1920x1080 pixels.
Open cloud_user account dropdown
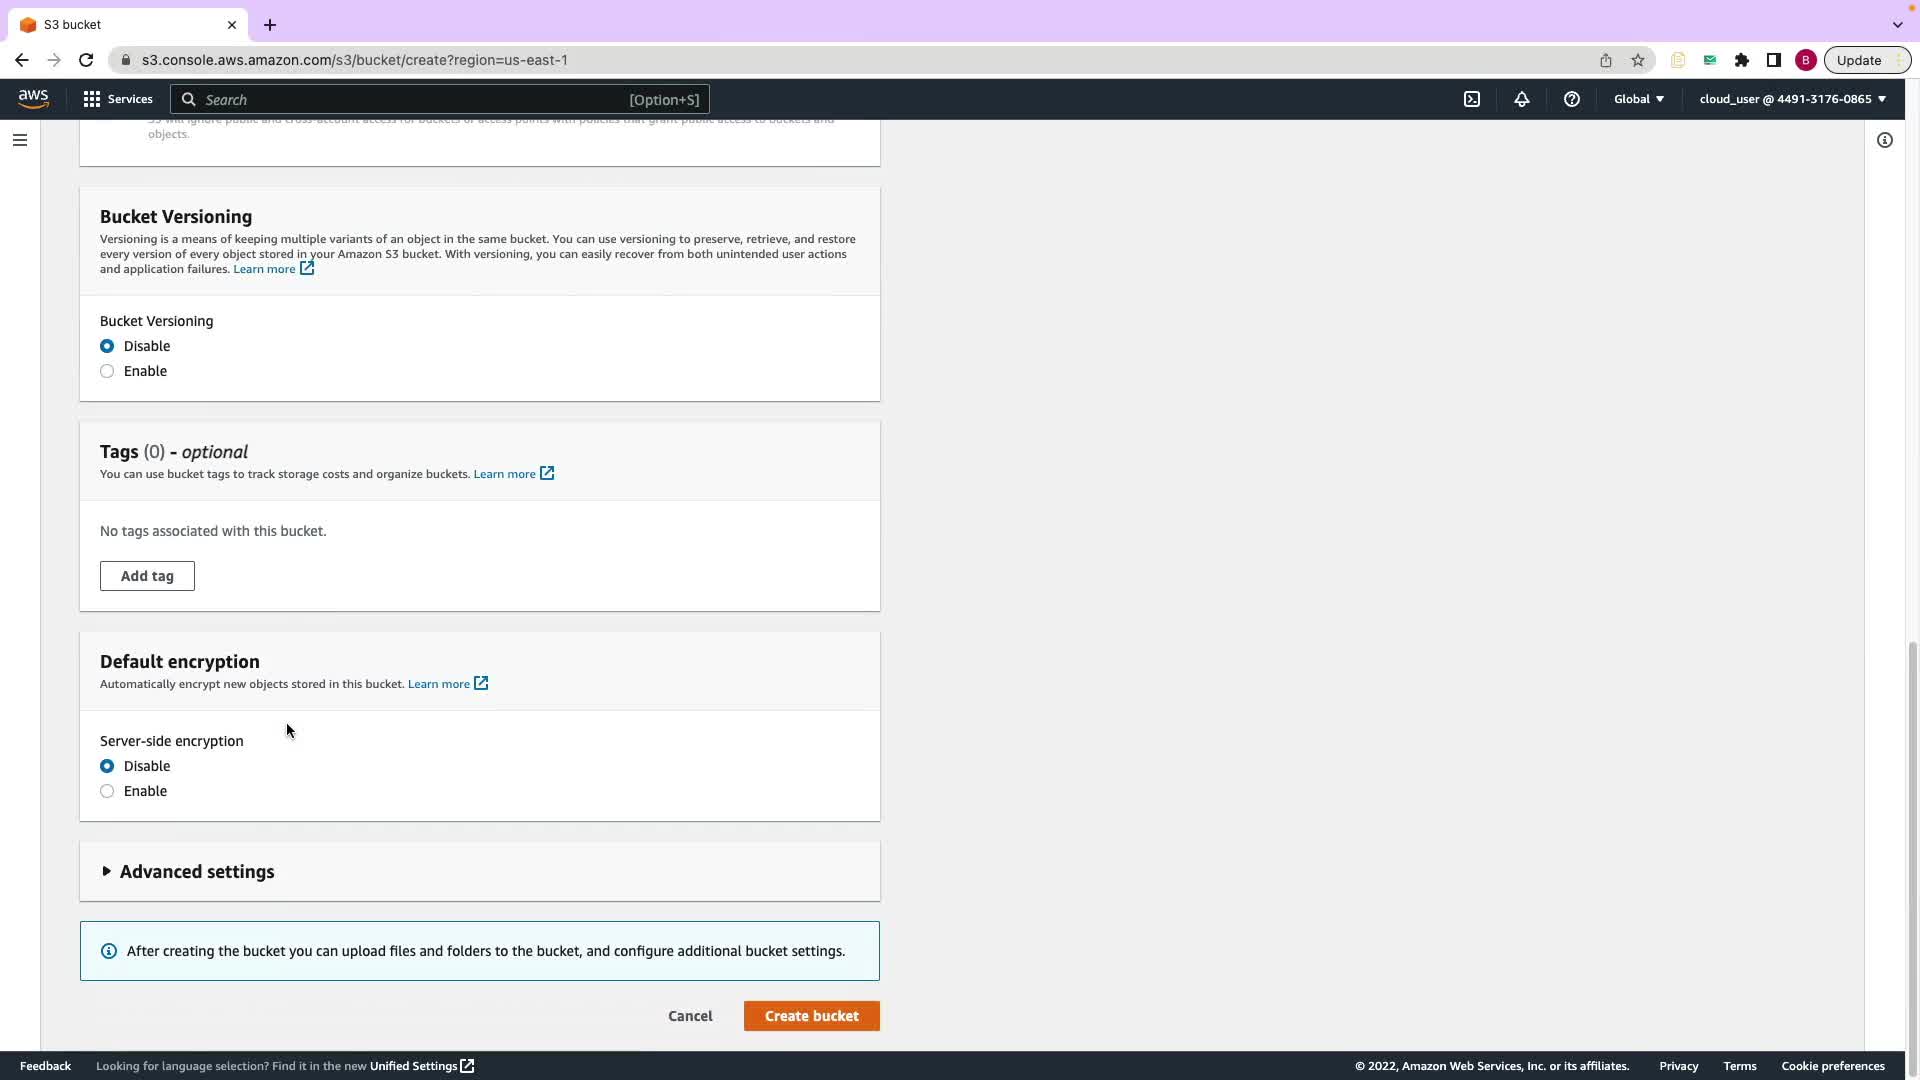pos(1791,99)
